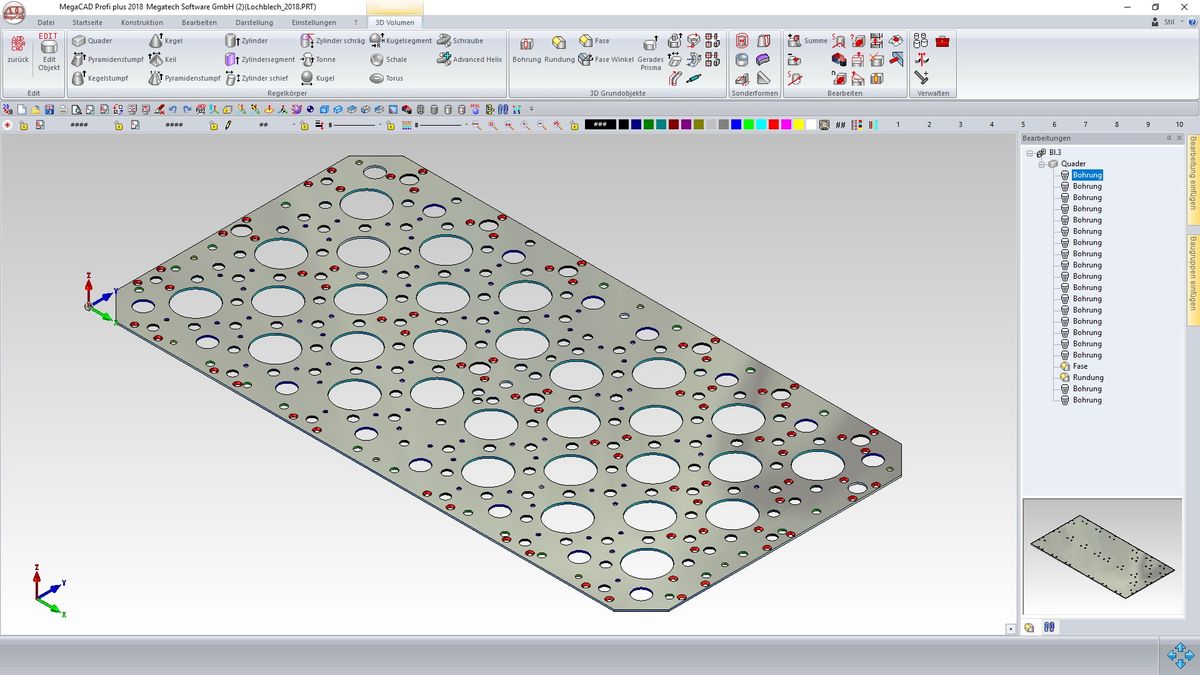Switch to the Darstellung tab
This screenshot has width=1200, height=675.
click(254, 22)
